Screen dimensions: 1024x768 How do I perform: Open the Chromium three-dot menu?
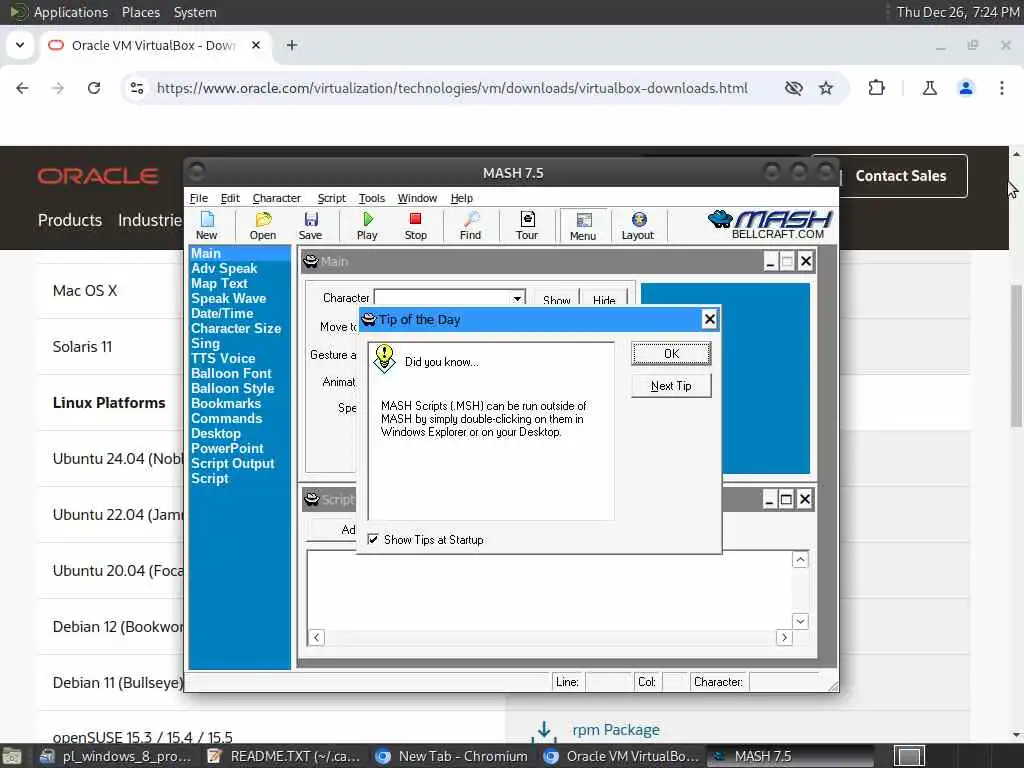(x=1002, y=88)
